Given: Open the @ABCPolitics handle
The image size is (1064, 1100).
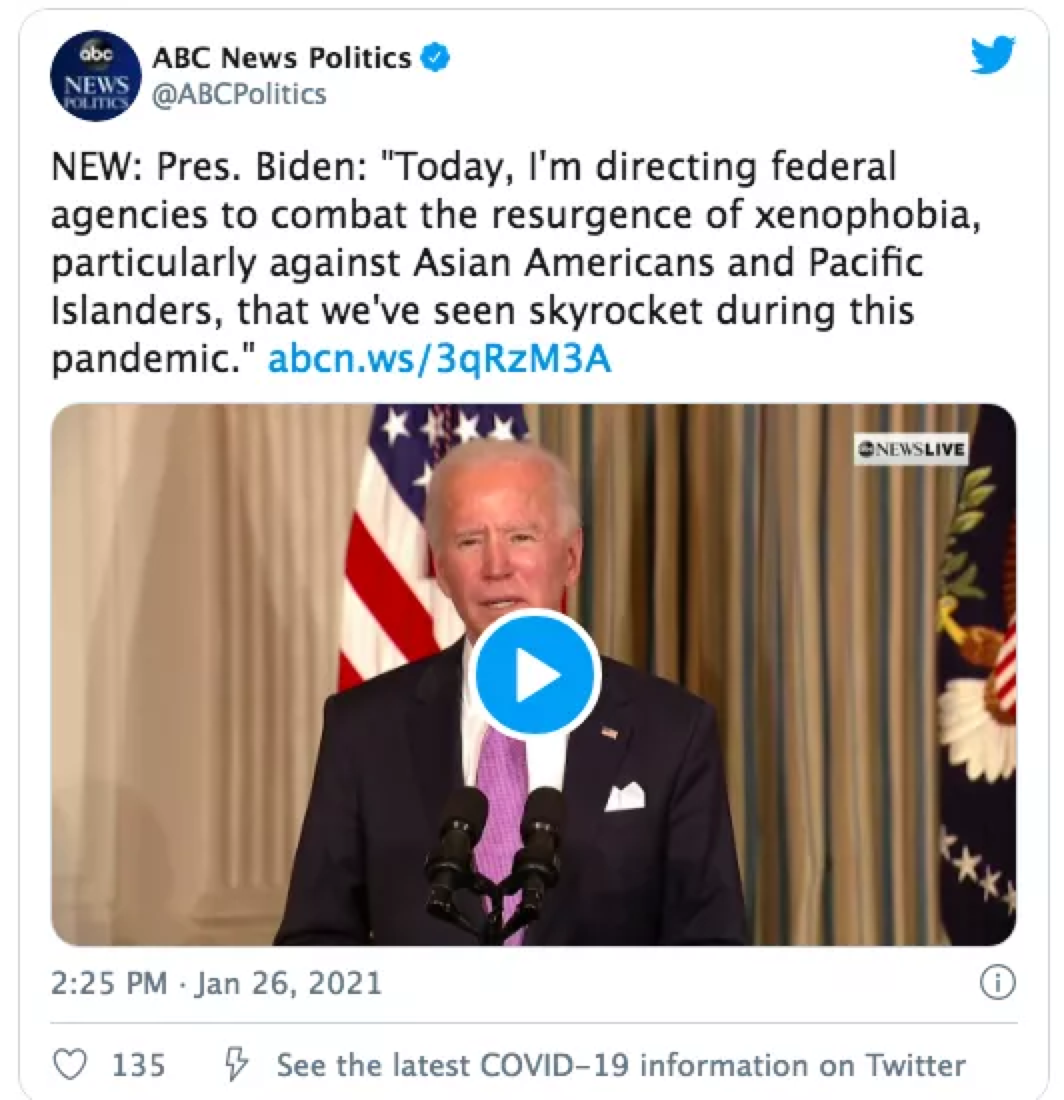Looking at the screenshot, I should pos(239,94).
